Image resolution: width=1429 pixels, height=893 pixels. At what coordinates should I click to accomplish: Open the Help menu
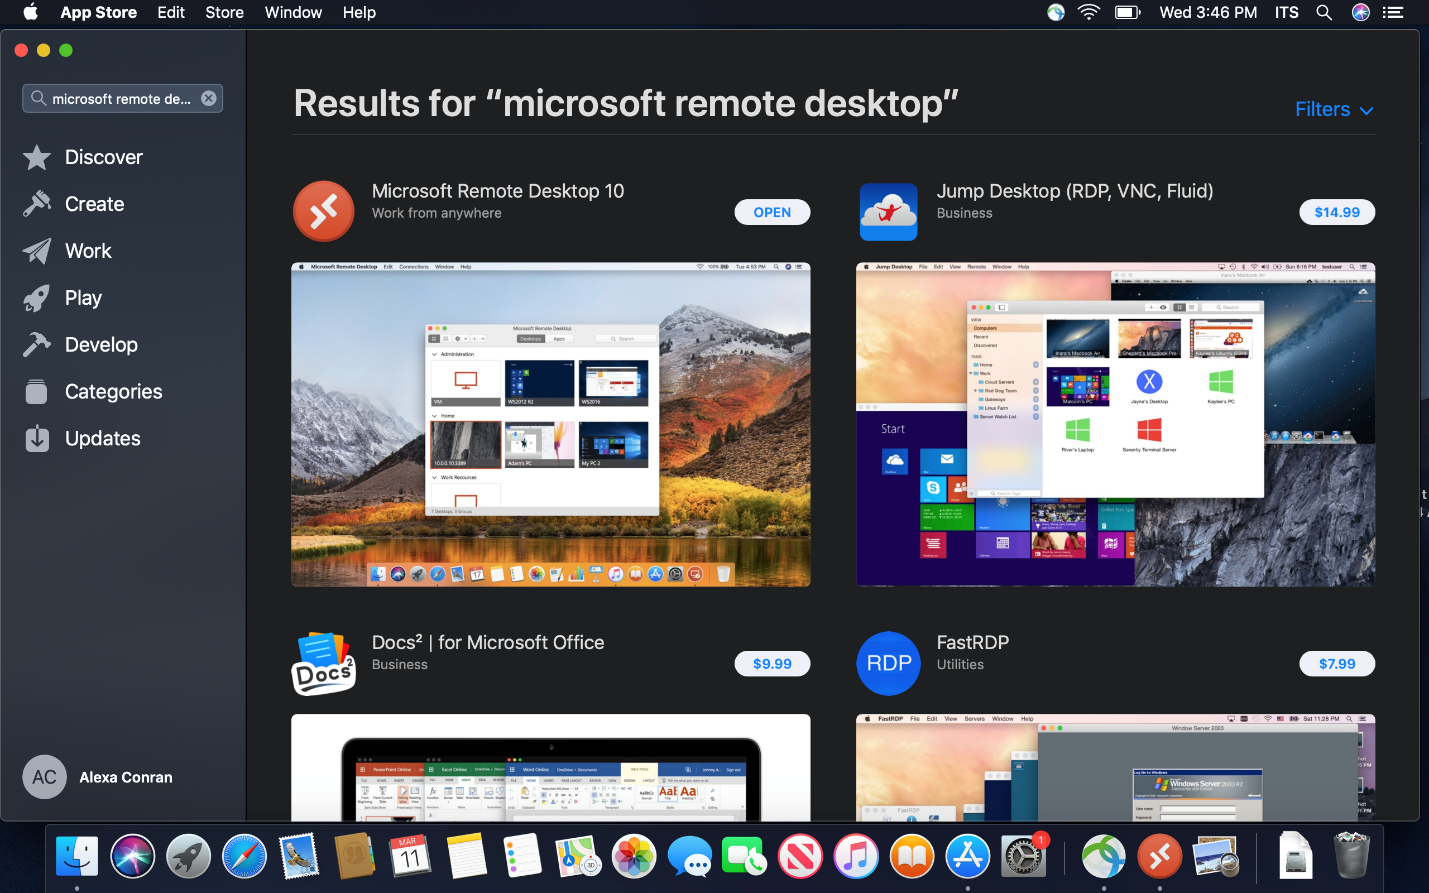[359, 12]
